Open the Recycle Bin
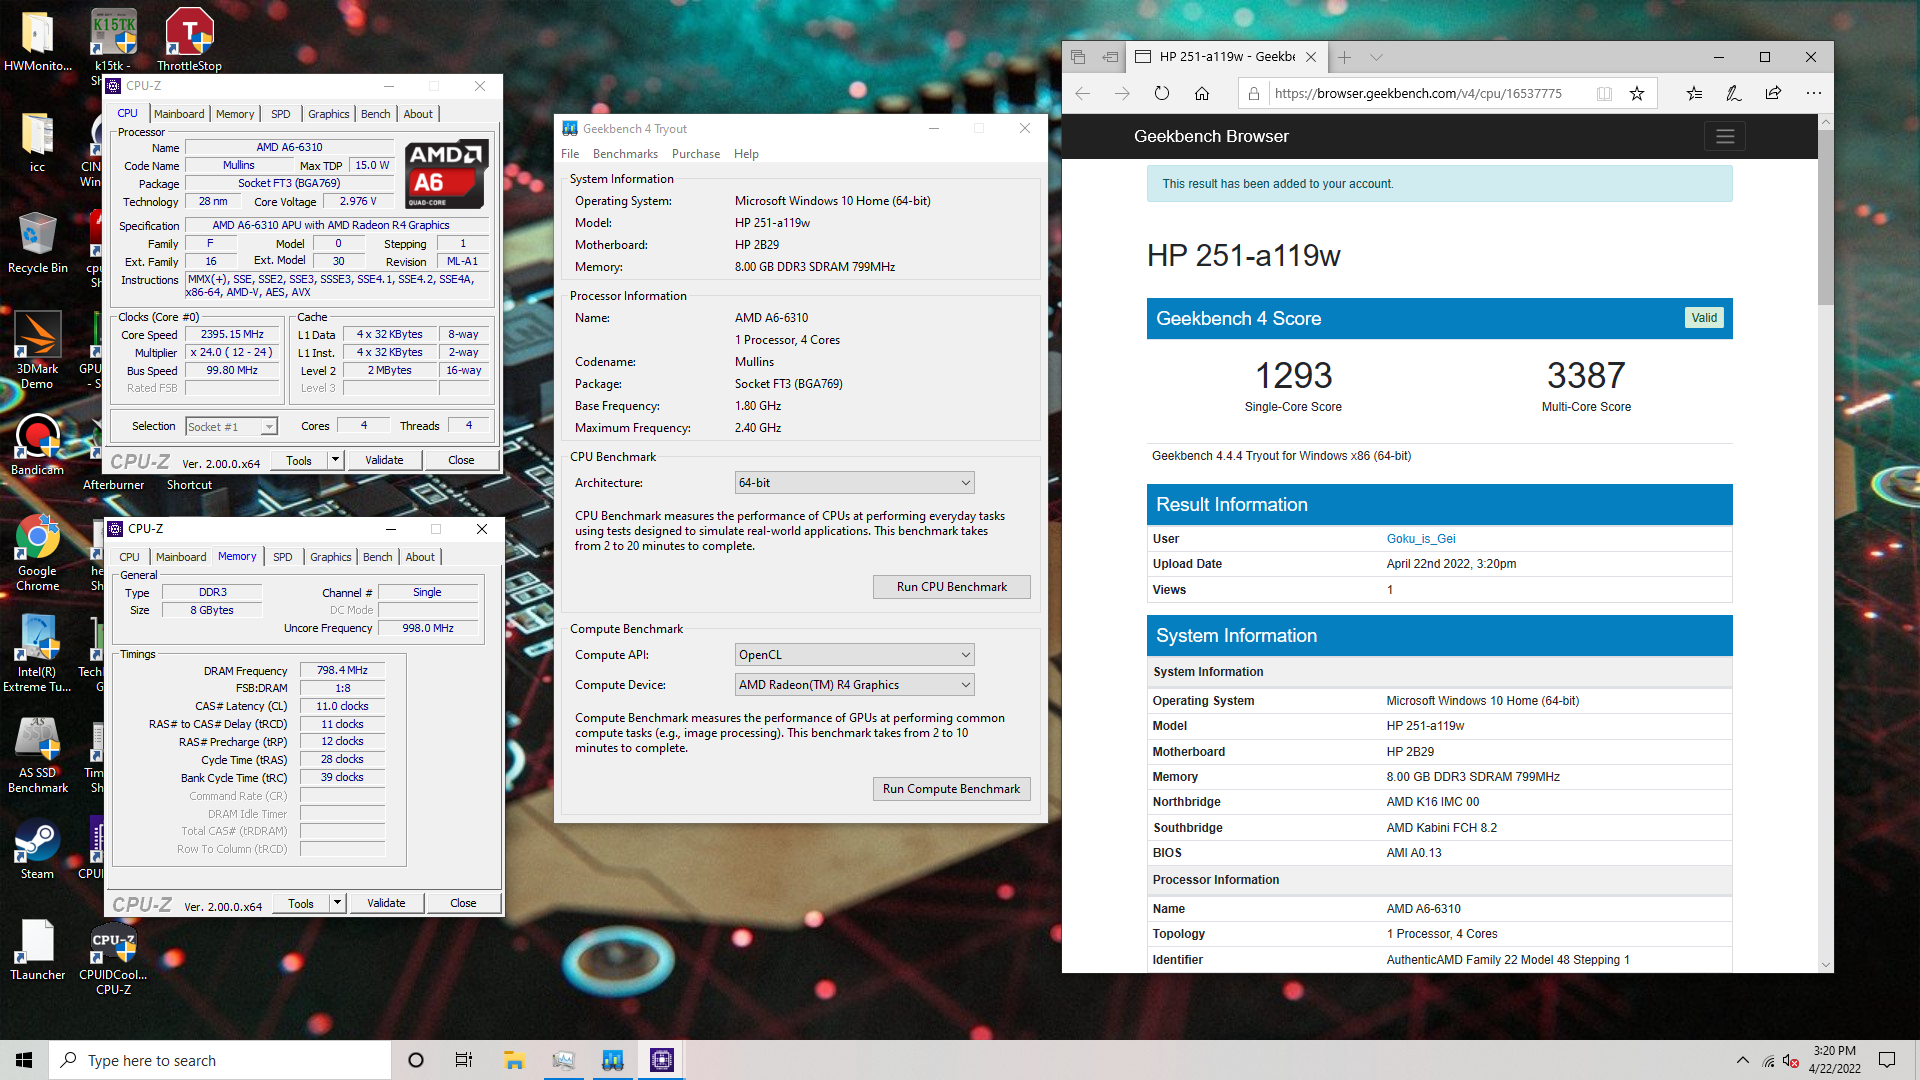 [x=38, y=242]
